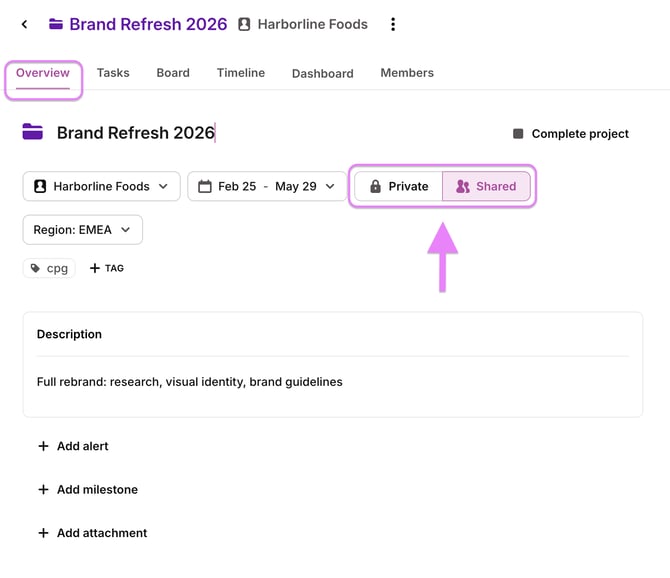
Task: Click the tag icon on the cpg tag
Action: 35,268
